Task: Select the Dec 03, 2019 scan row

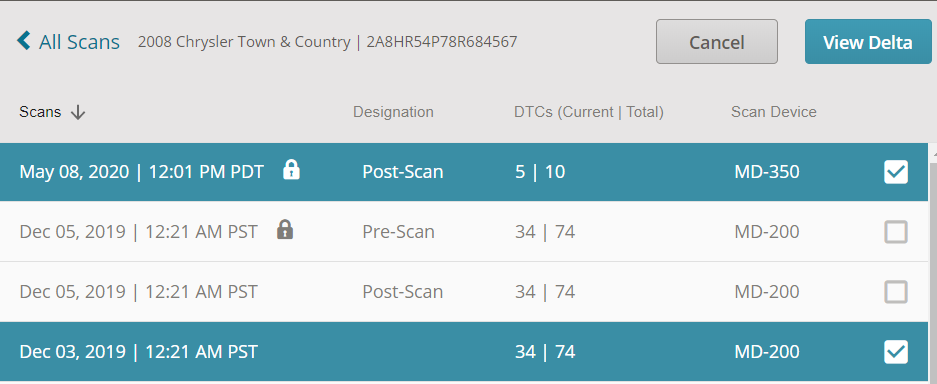Action: click(464, 352)
